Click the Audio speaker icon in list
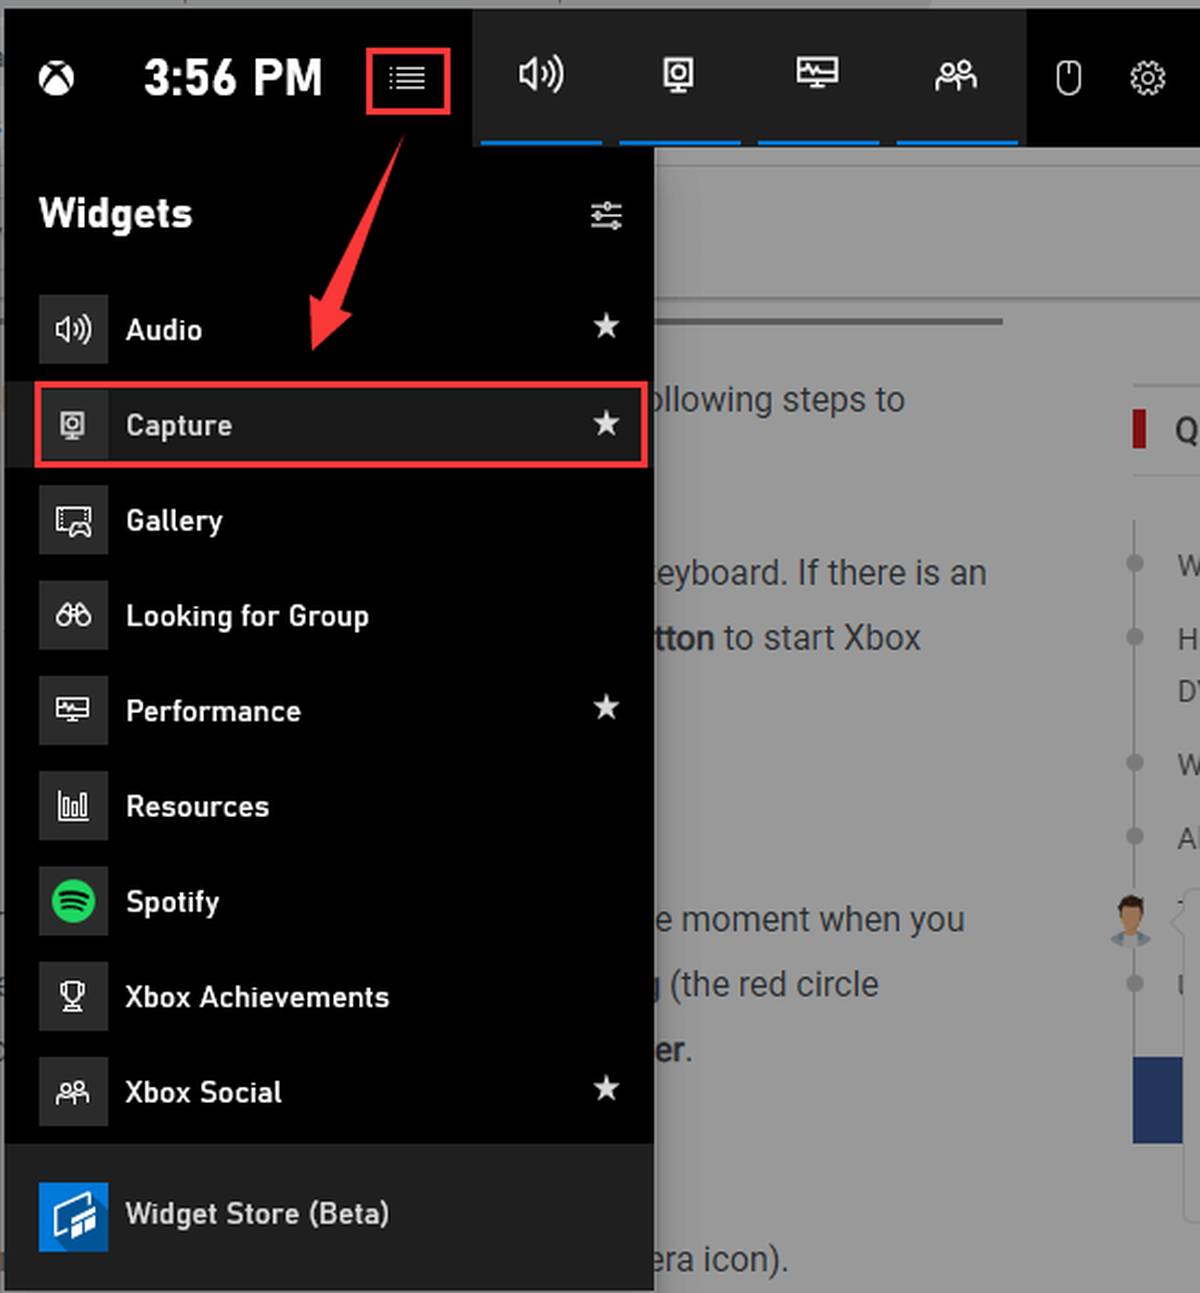This screenshot has height=1293, width=1200. click(x=73, y=329)
